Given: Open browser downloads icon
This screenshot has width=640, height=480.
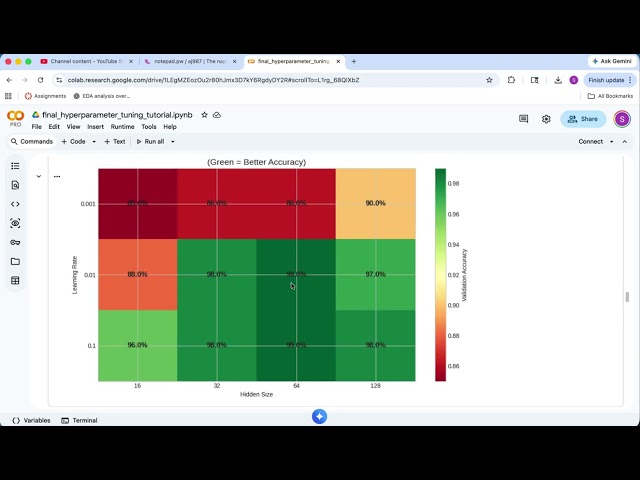Looking at the screenshot, I should pyautogui.click(x=558, y=80).
